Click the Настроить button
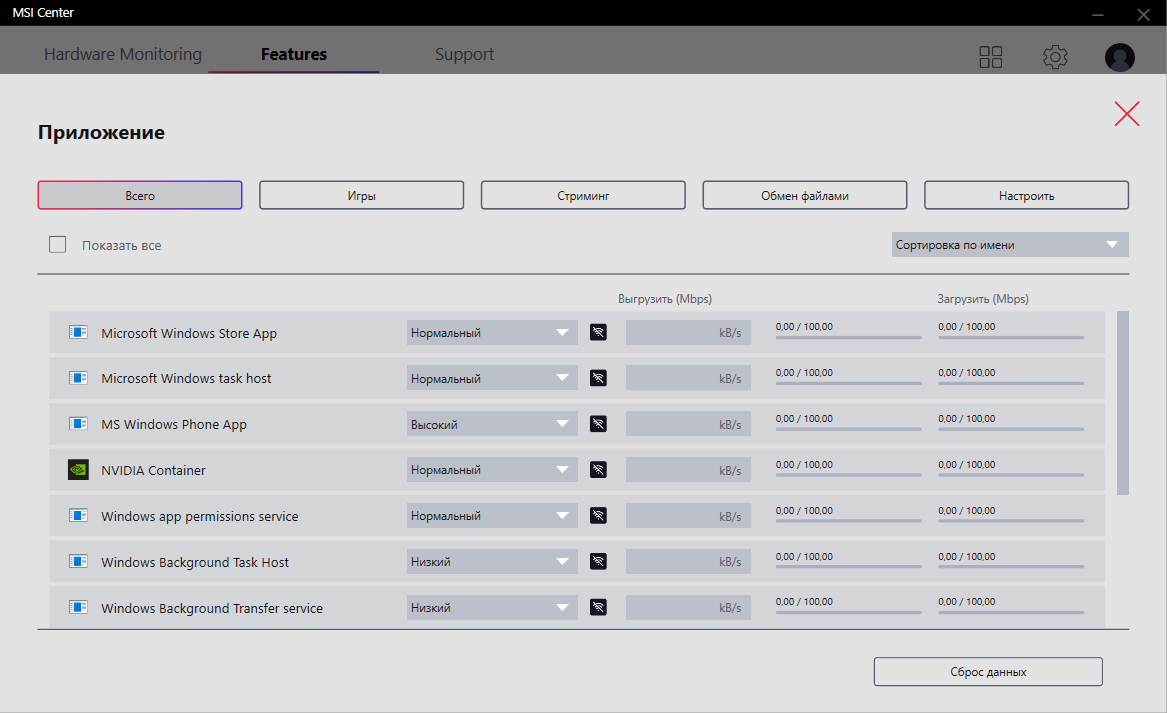 tap(1026, 195)
